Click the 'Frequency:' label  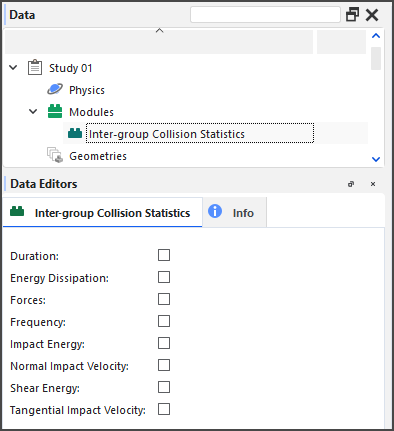[x=38, y=322]
